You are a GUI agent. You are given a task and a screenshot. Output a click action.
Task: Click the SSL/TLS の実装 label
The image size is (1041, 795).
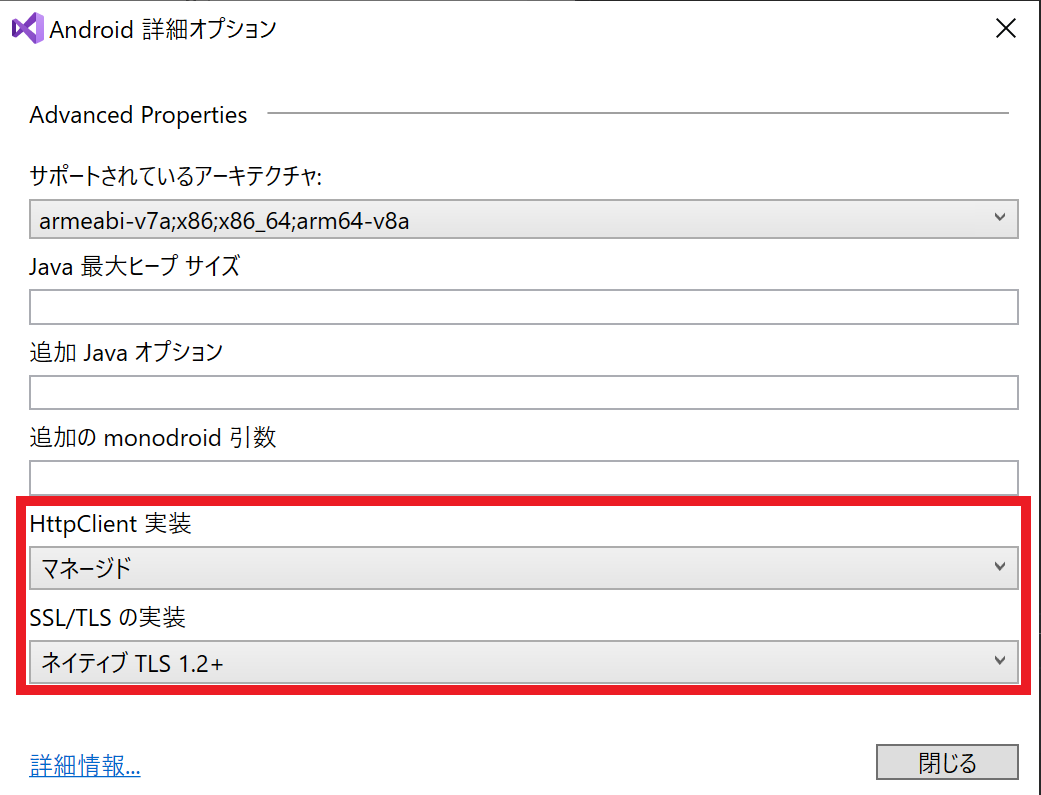[108, 617]
